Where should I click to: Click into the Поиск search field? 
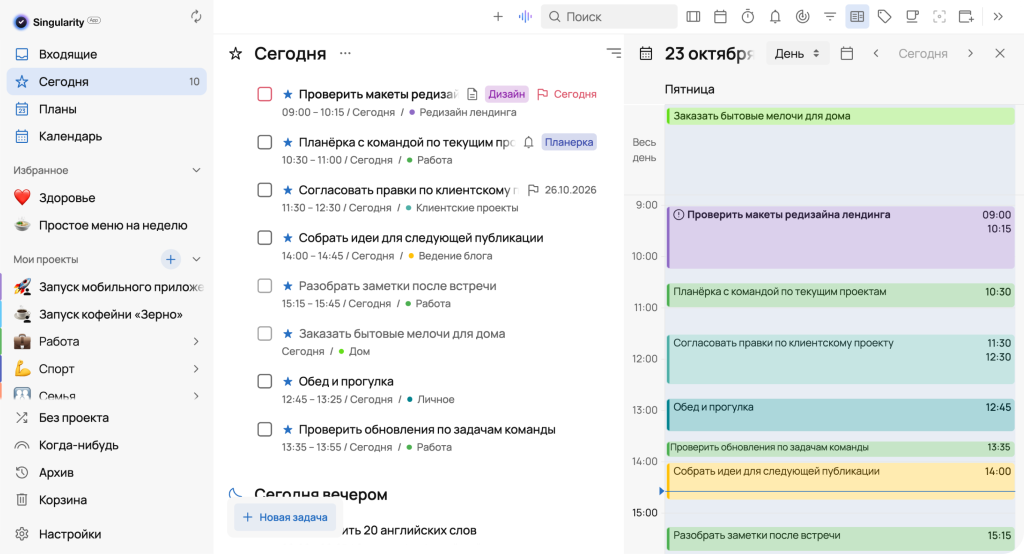click(x=609, y=16)
